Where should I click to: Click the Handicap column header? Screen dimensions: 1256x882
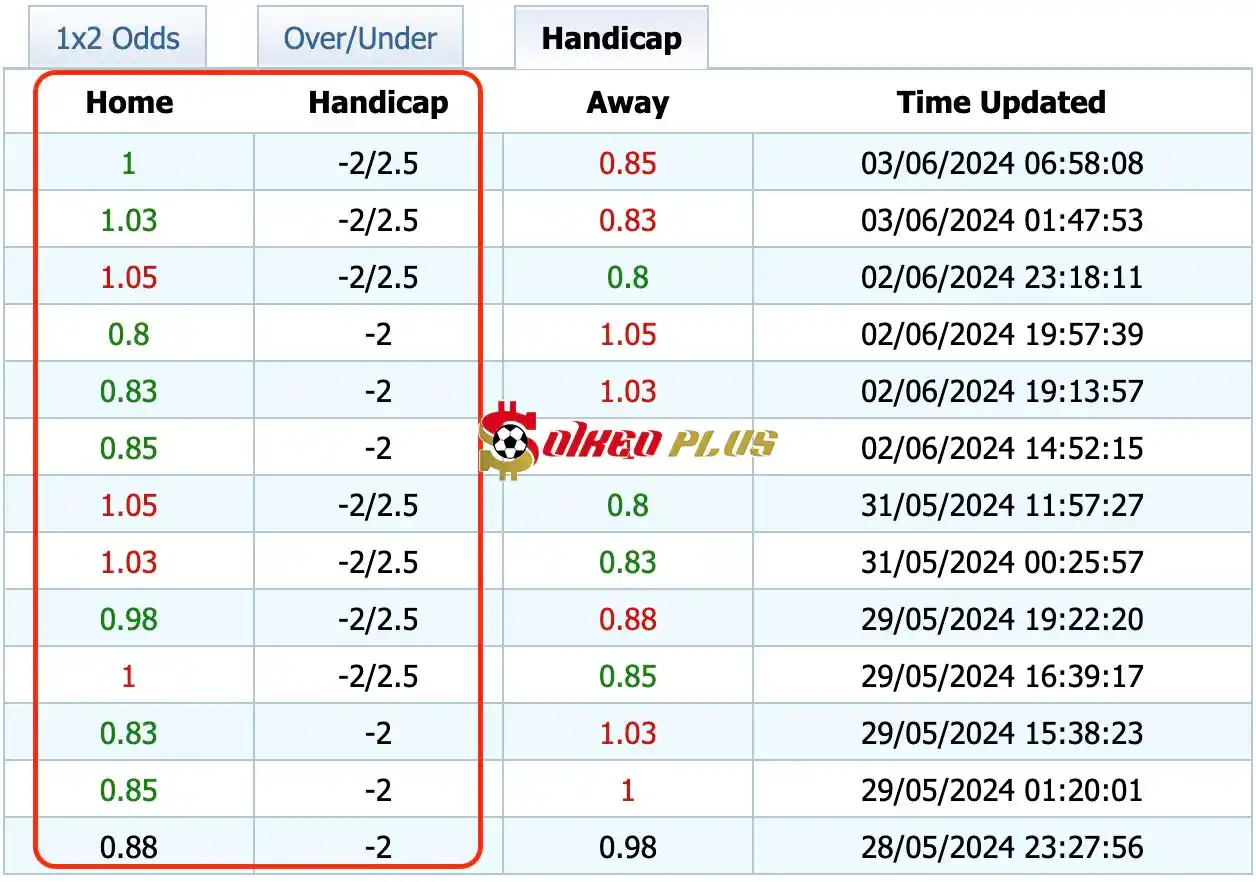[x=378, y=102]
